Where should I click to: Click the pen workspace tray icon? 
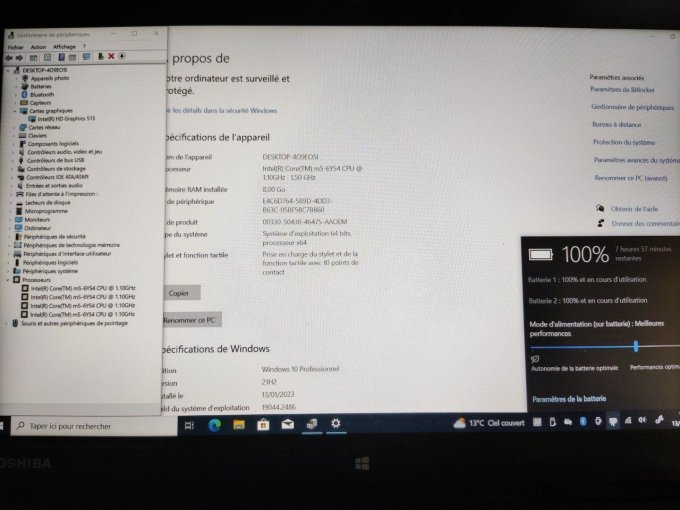click(660, 420)
